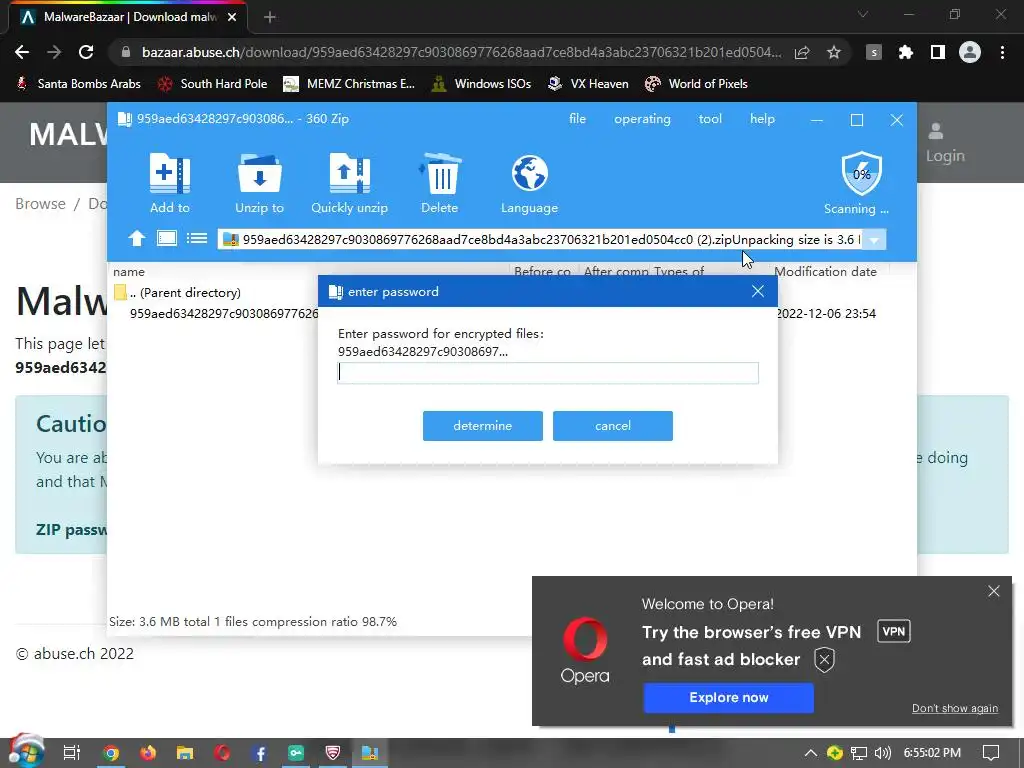Image resolution: width=1024 pixels, height=768 pixels.
Task: Click the Browse breadcrumb link
Action: pyautogui.click(x=40, y=204)
